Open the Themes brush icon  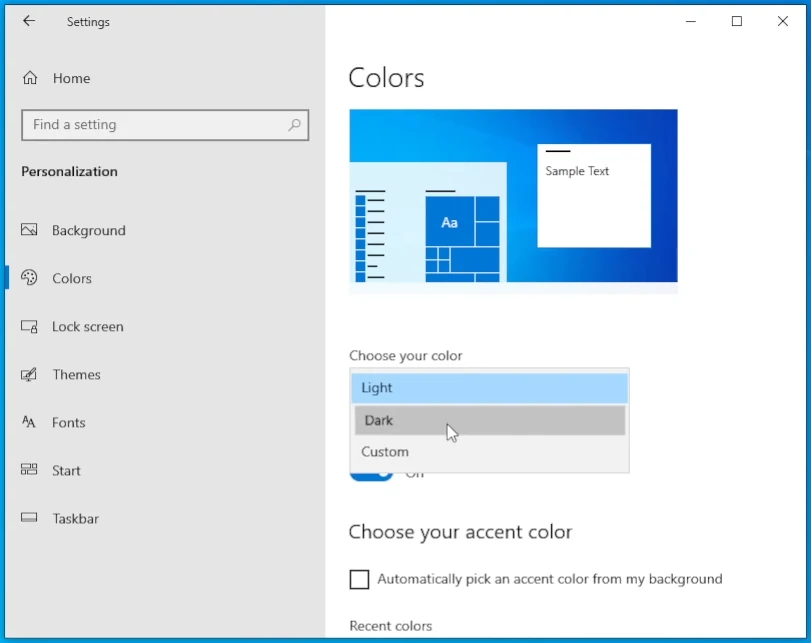[x=29, y=374]
